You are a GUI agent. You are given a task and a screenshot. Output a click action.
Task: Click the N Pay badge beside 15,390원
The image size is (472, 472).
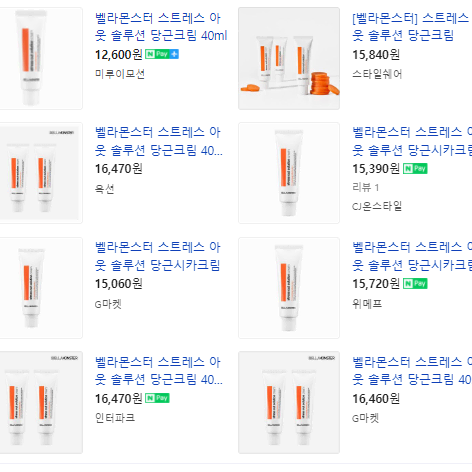(415, 169)
